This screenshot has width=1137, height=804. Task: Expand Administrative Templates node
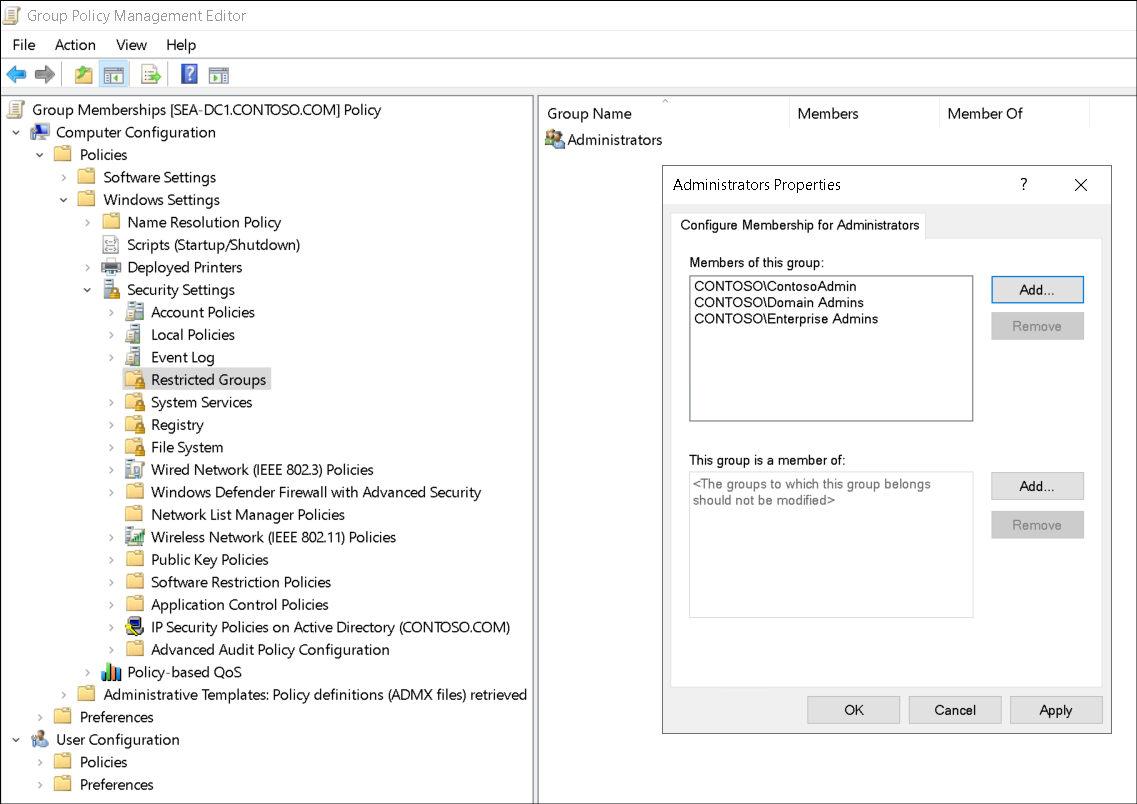(63, 695)
